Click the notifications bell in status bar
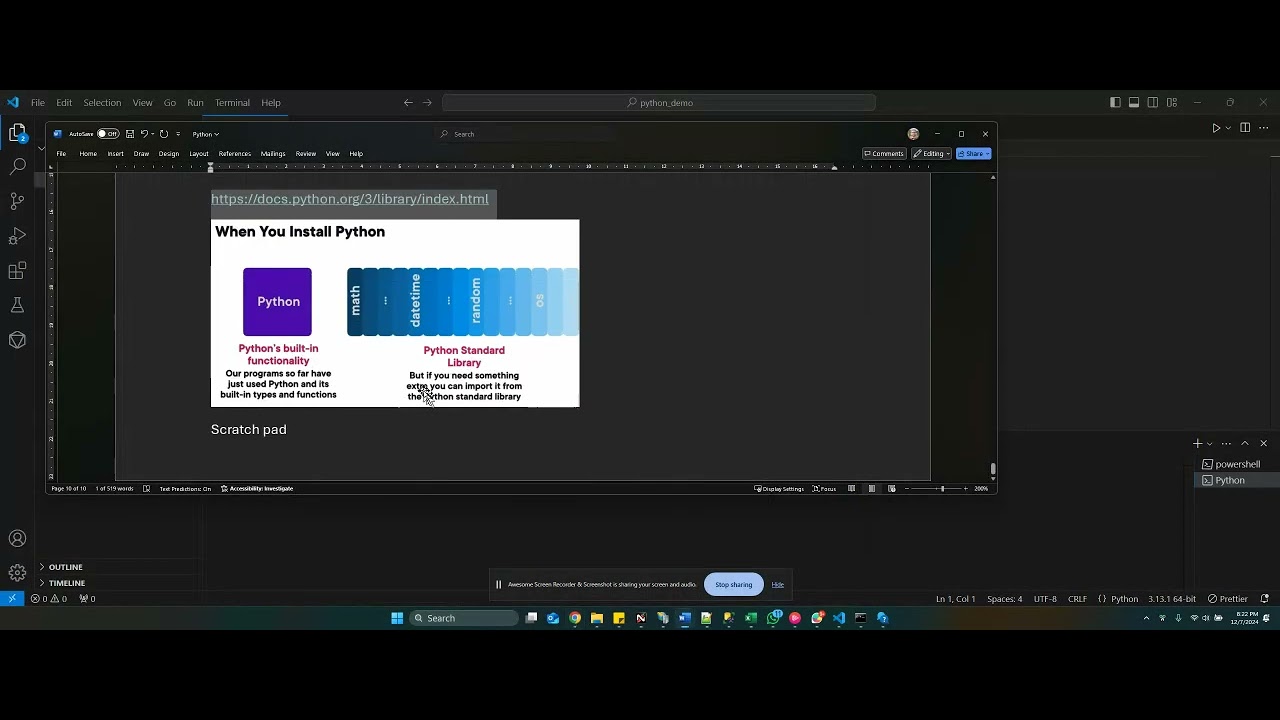The width and height of the screenshot is (1280, 720). (x=1267, y=599)
